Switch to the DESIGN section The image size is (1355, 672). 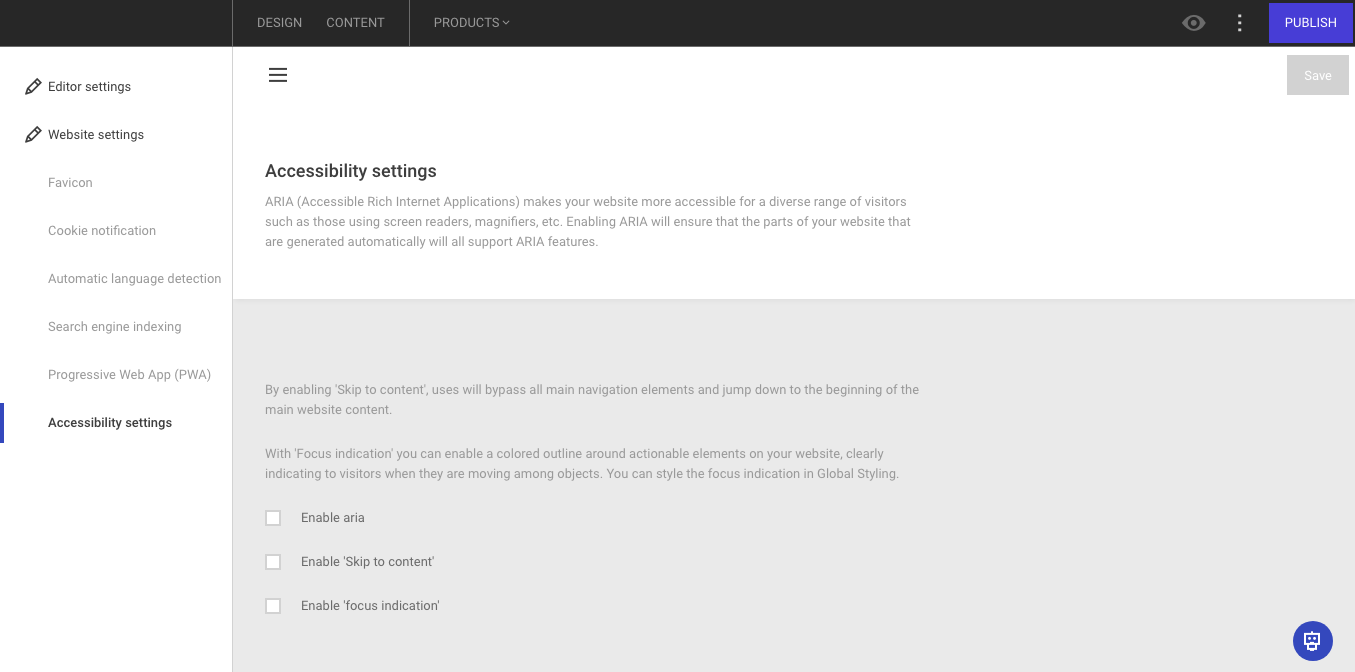(279, 22)
